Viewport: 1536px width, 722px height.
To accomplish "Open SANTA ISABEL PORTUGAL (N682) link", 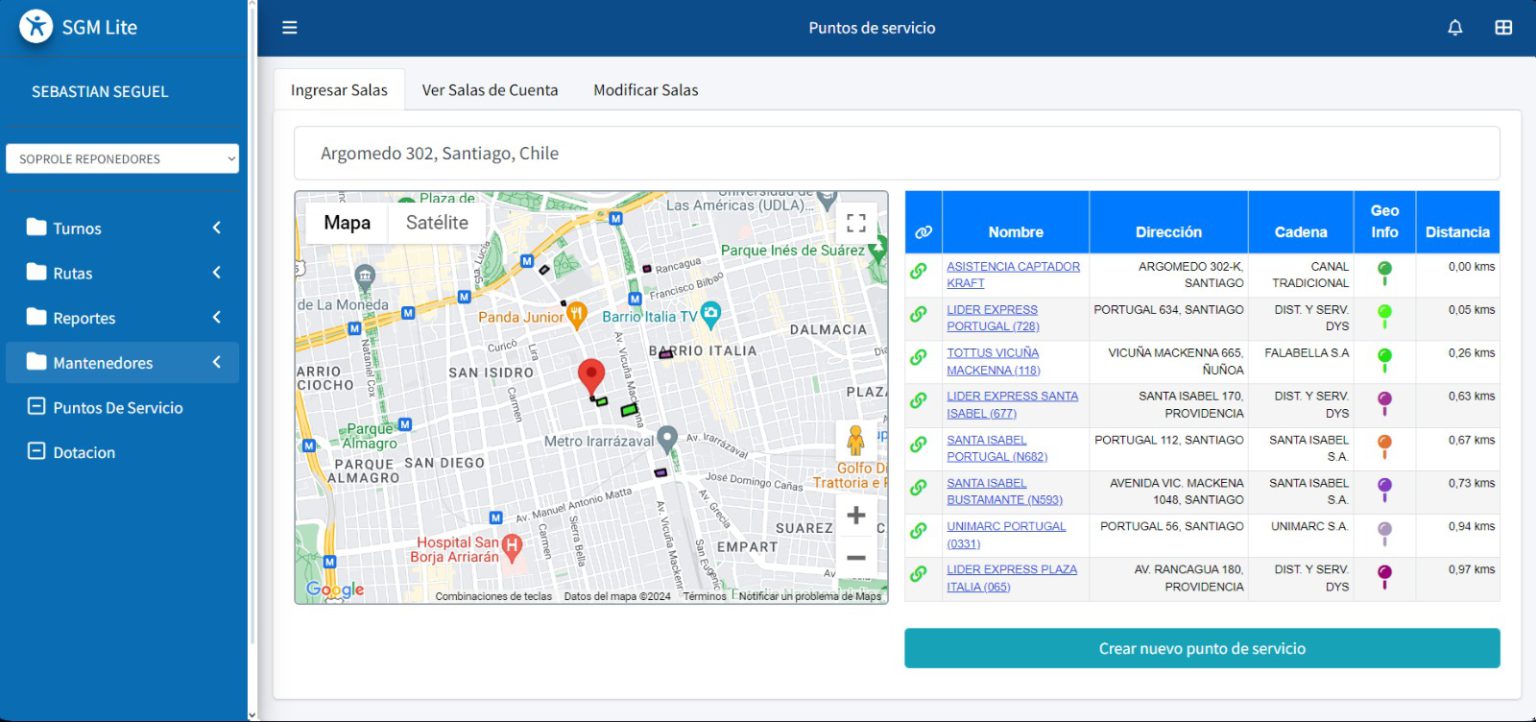I will 997,448.
